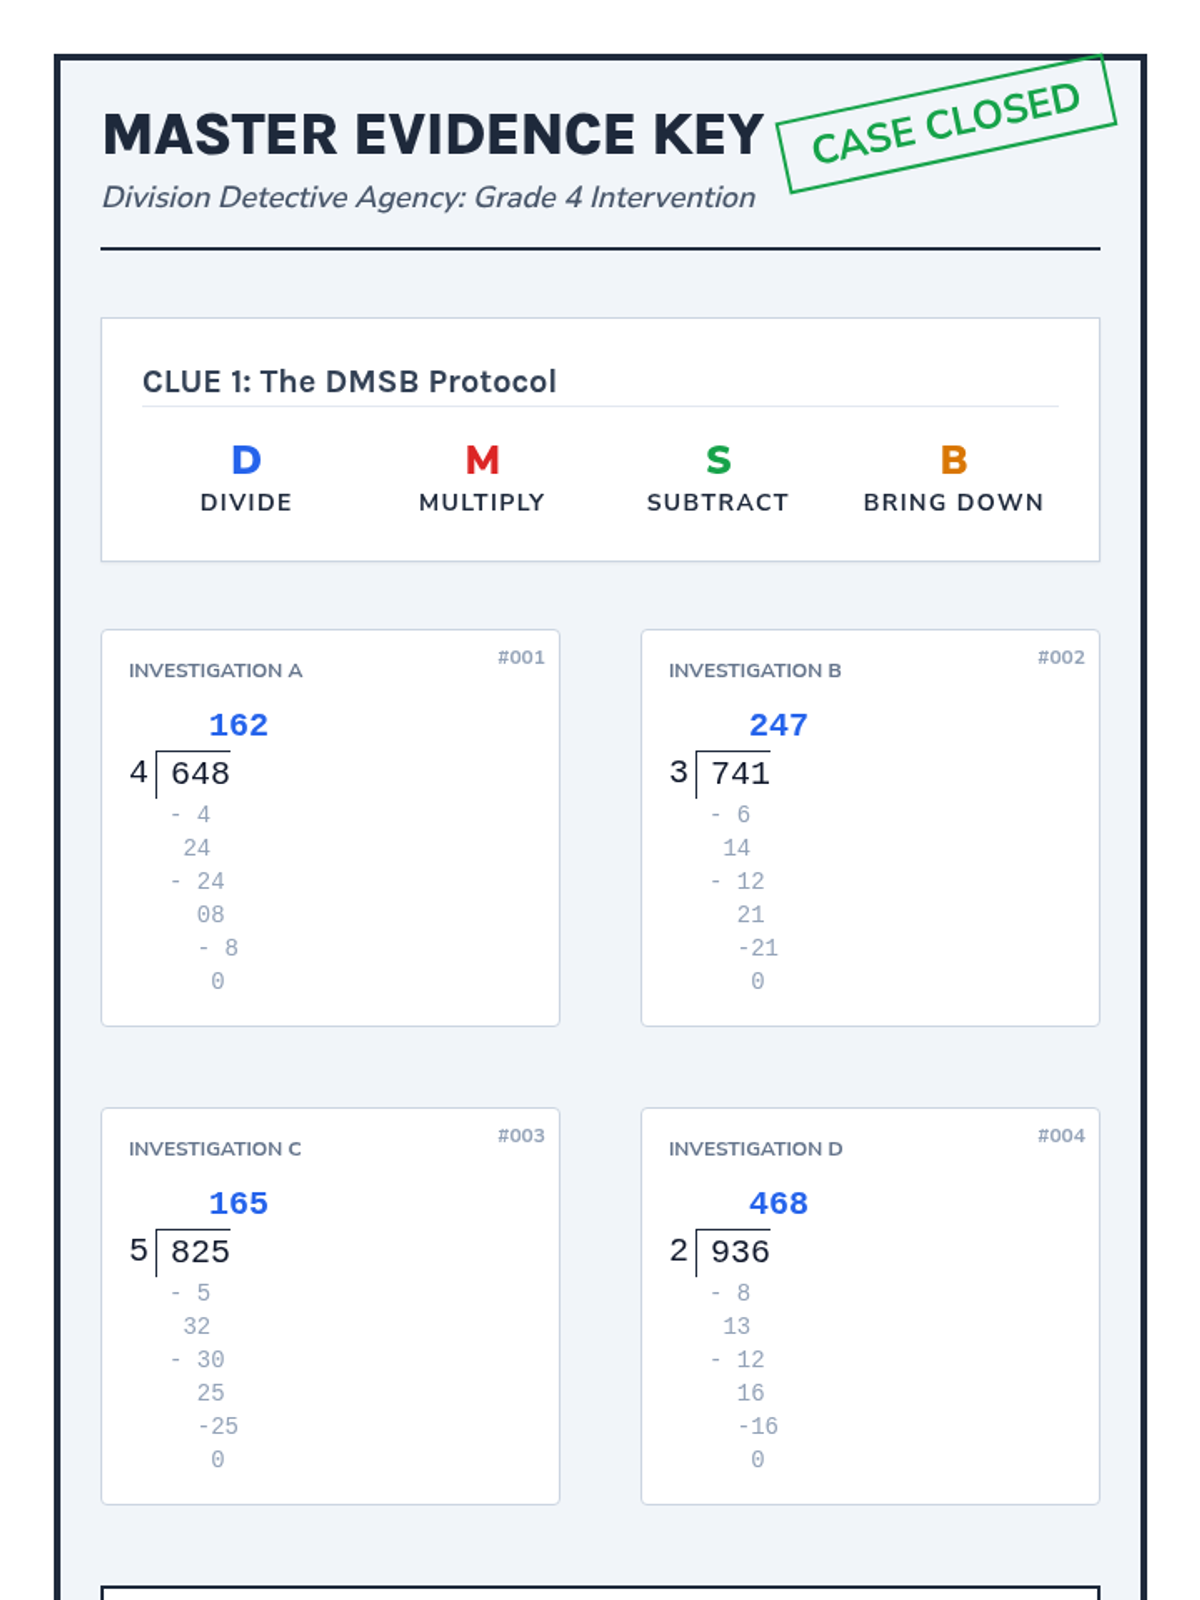
Task: Click the dividend 648
Action: point(200,773)
